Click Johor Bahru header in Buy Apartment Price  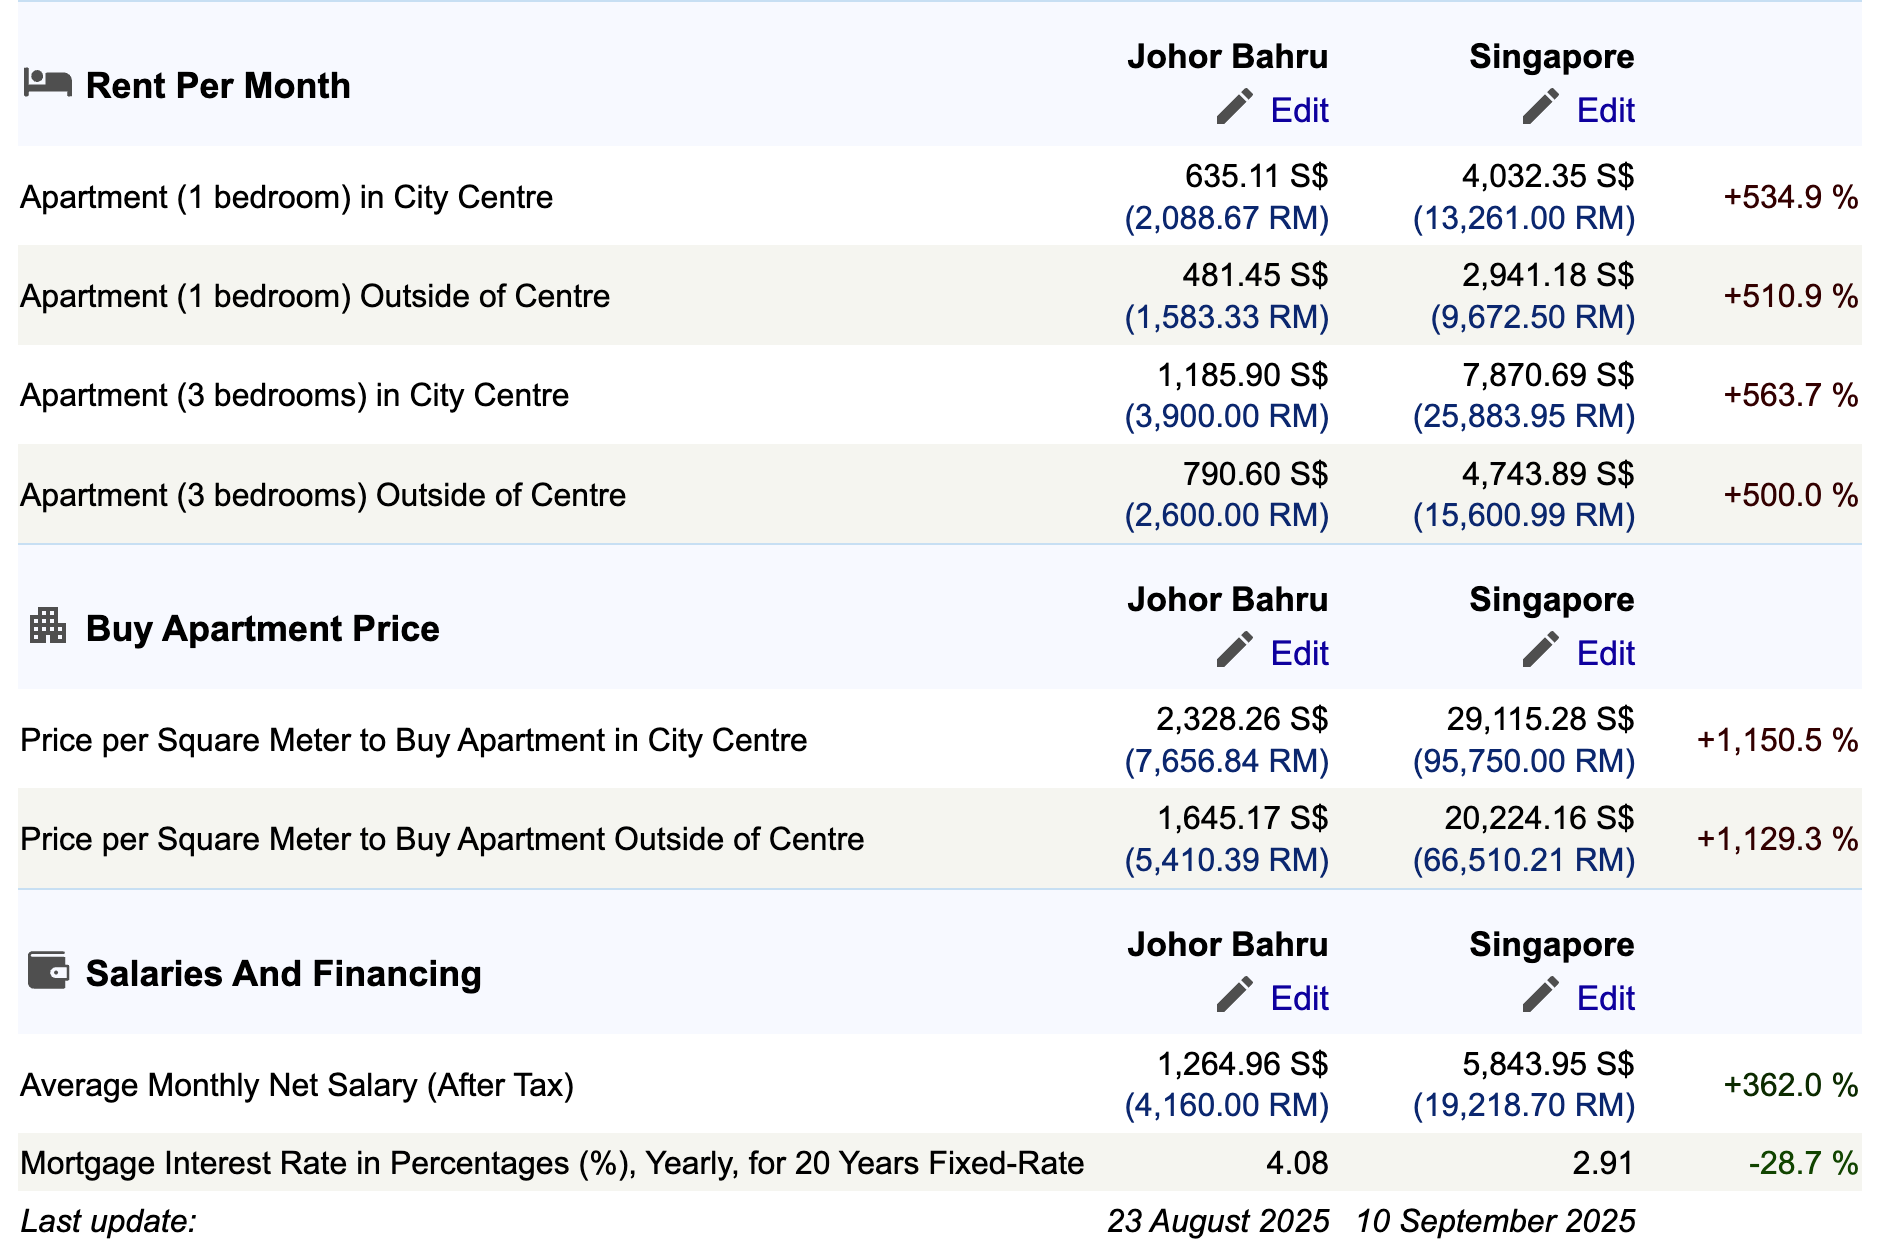click(x=1227, y=599)
